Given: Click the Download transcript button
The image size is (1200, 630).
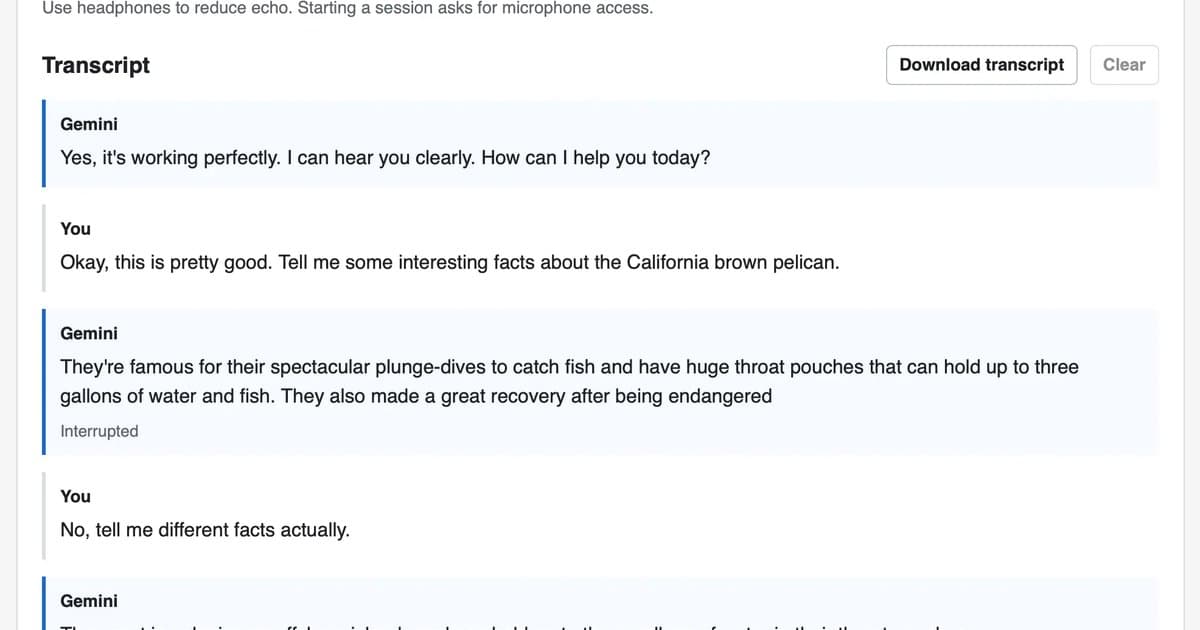Looking at the screenshot, I should pyautogui.click(x=982, y=65).
